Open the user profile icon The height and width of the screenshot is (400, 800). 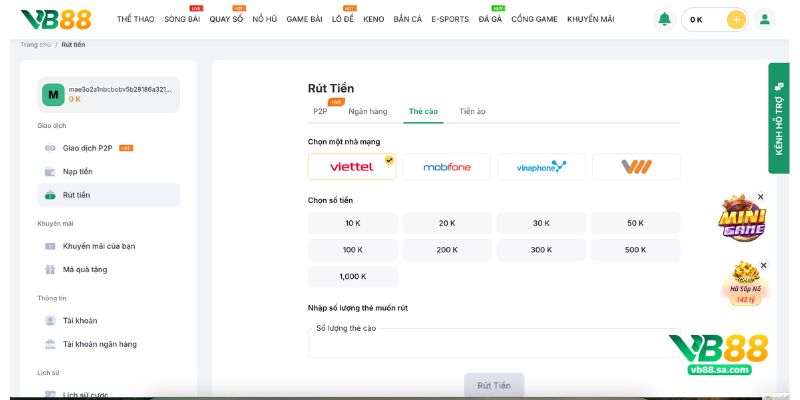click(x=764, y=19)
